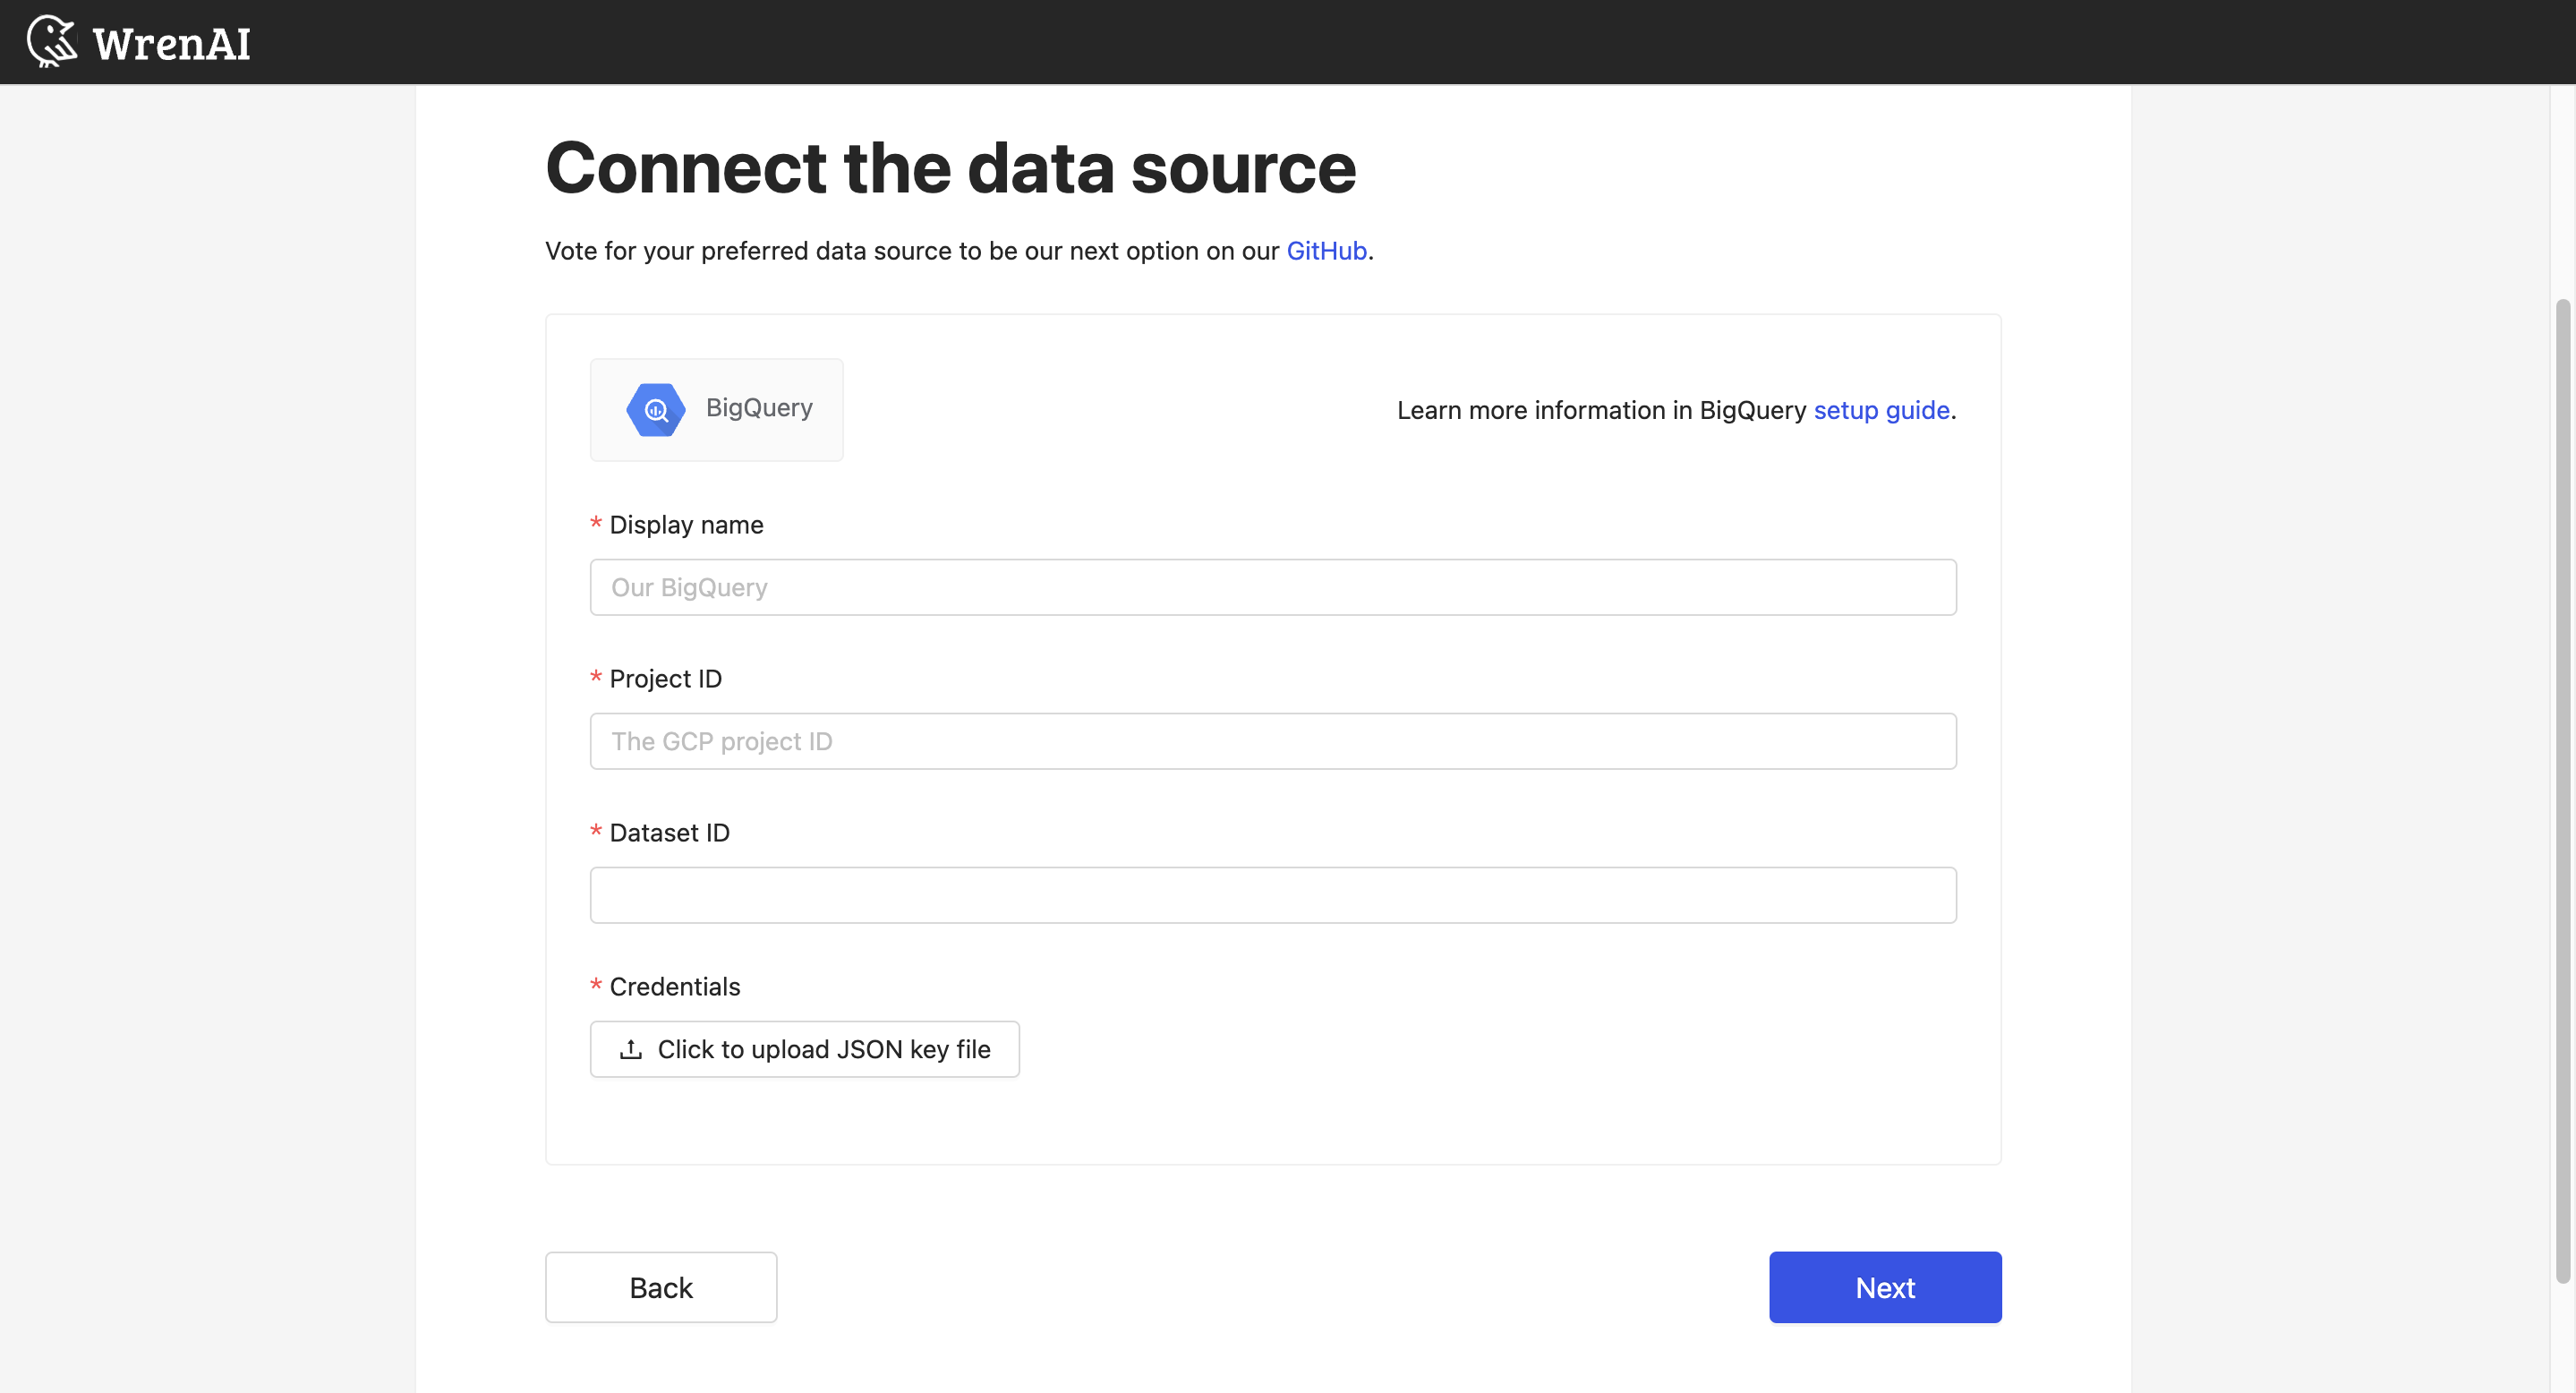This screenshot has height=1393, width=2576.
Task: Click the Display name label
Action: point(686,525)
